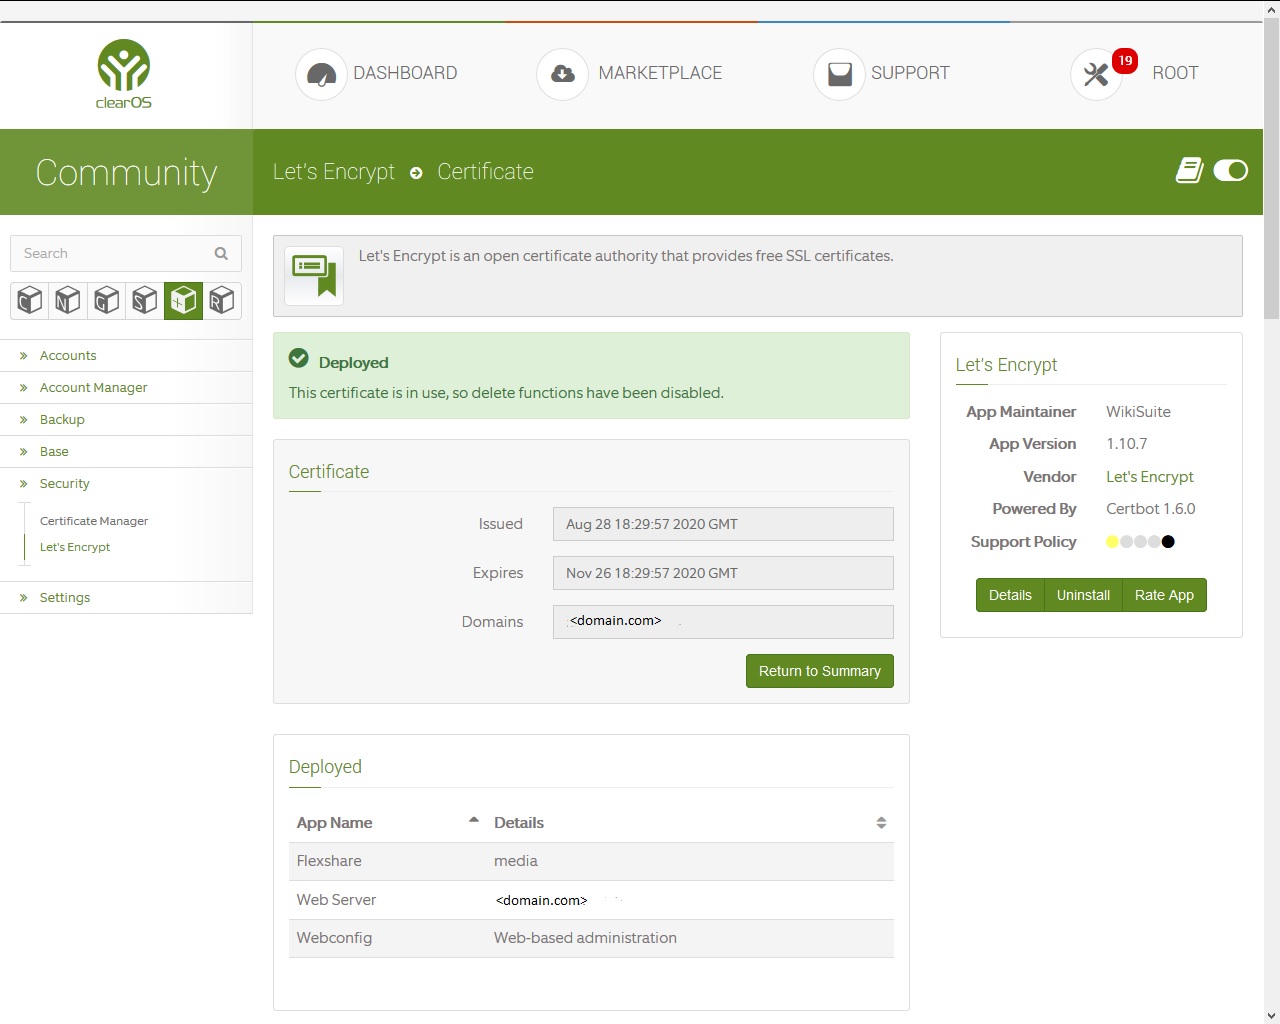Click the black Support Policy dot
Screen dimensions: 1280x1024
[x=1168, y=542]
